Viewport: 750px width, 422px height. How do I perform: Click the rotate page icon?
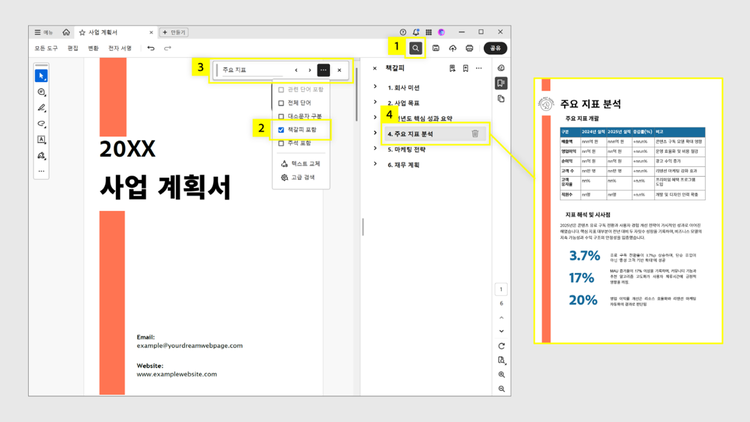pos(501,346)
